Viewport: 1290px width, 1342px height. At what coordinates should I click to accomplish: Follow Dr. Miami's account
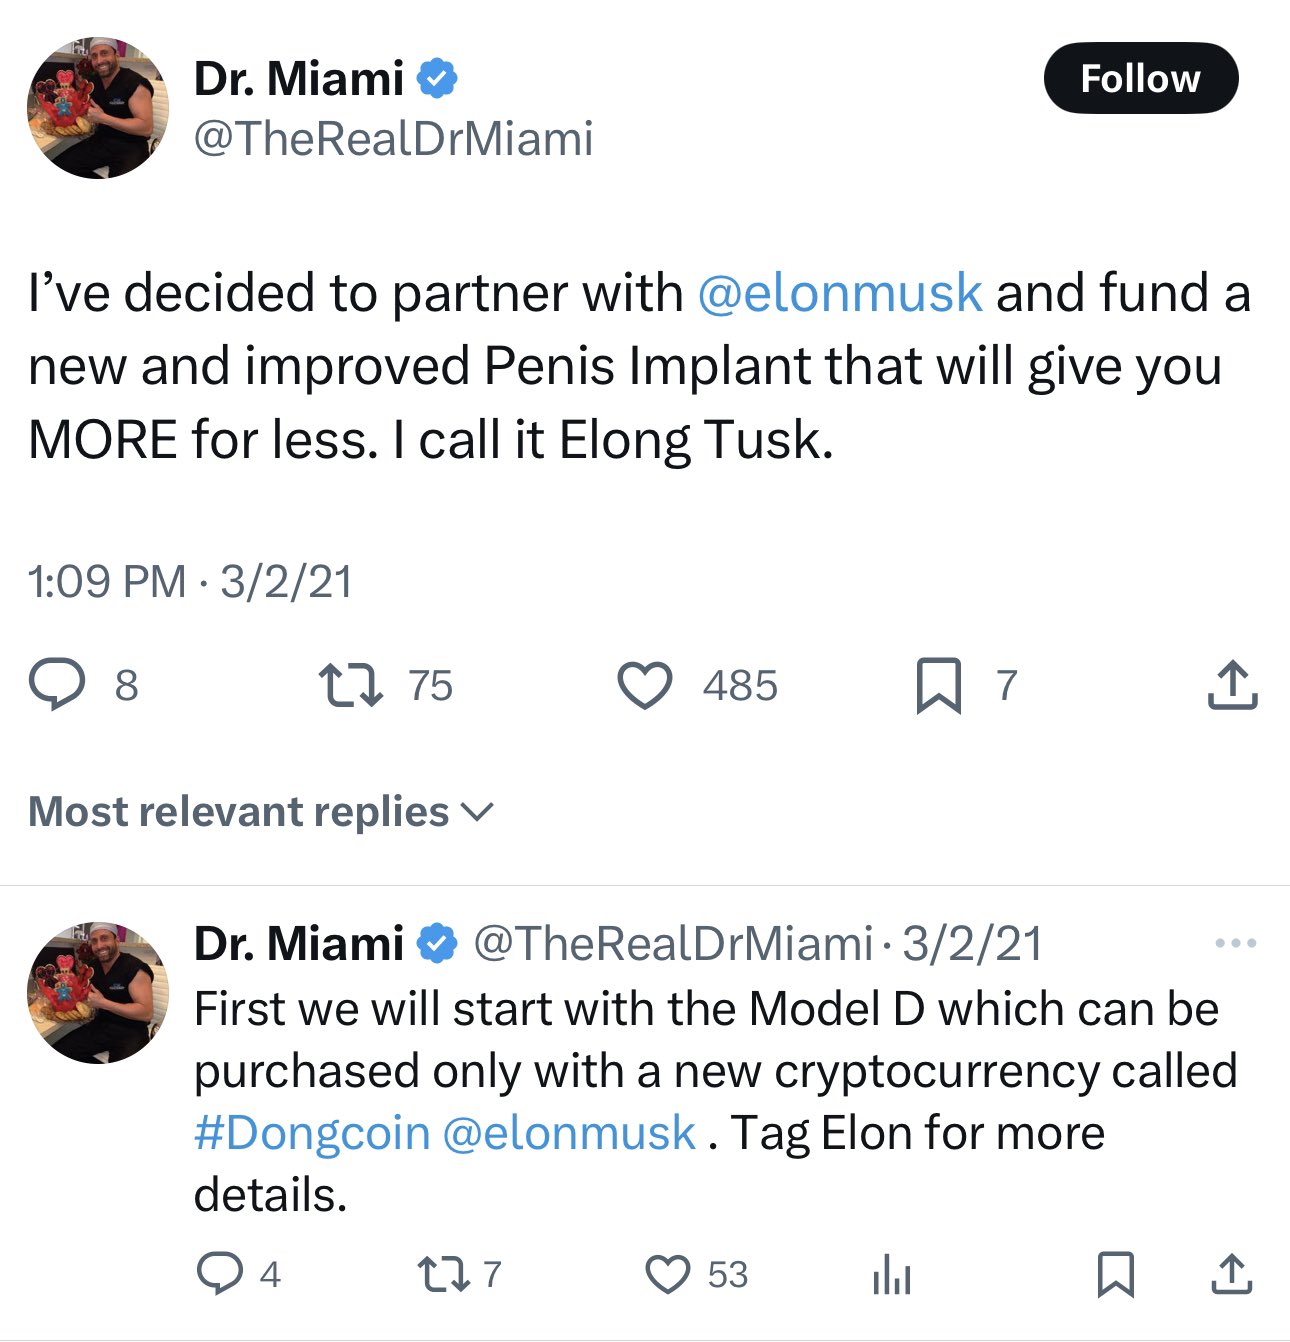1140,78
